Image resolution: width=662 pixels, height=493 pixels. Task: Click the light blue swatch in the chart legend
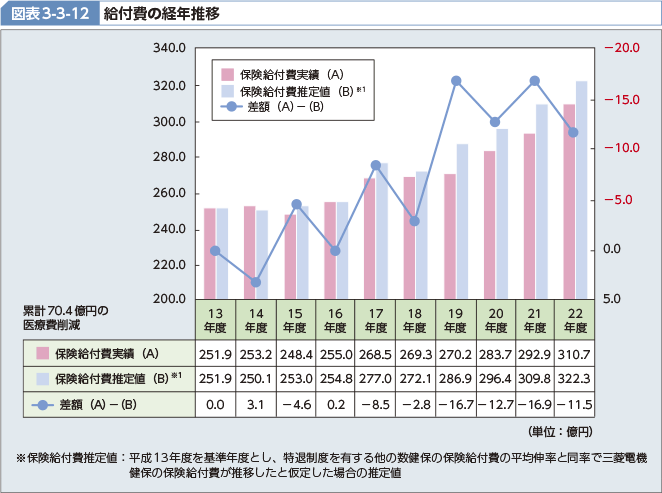click(227, 91)
